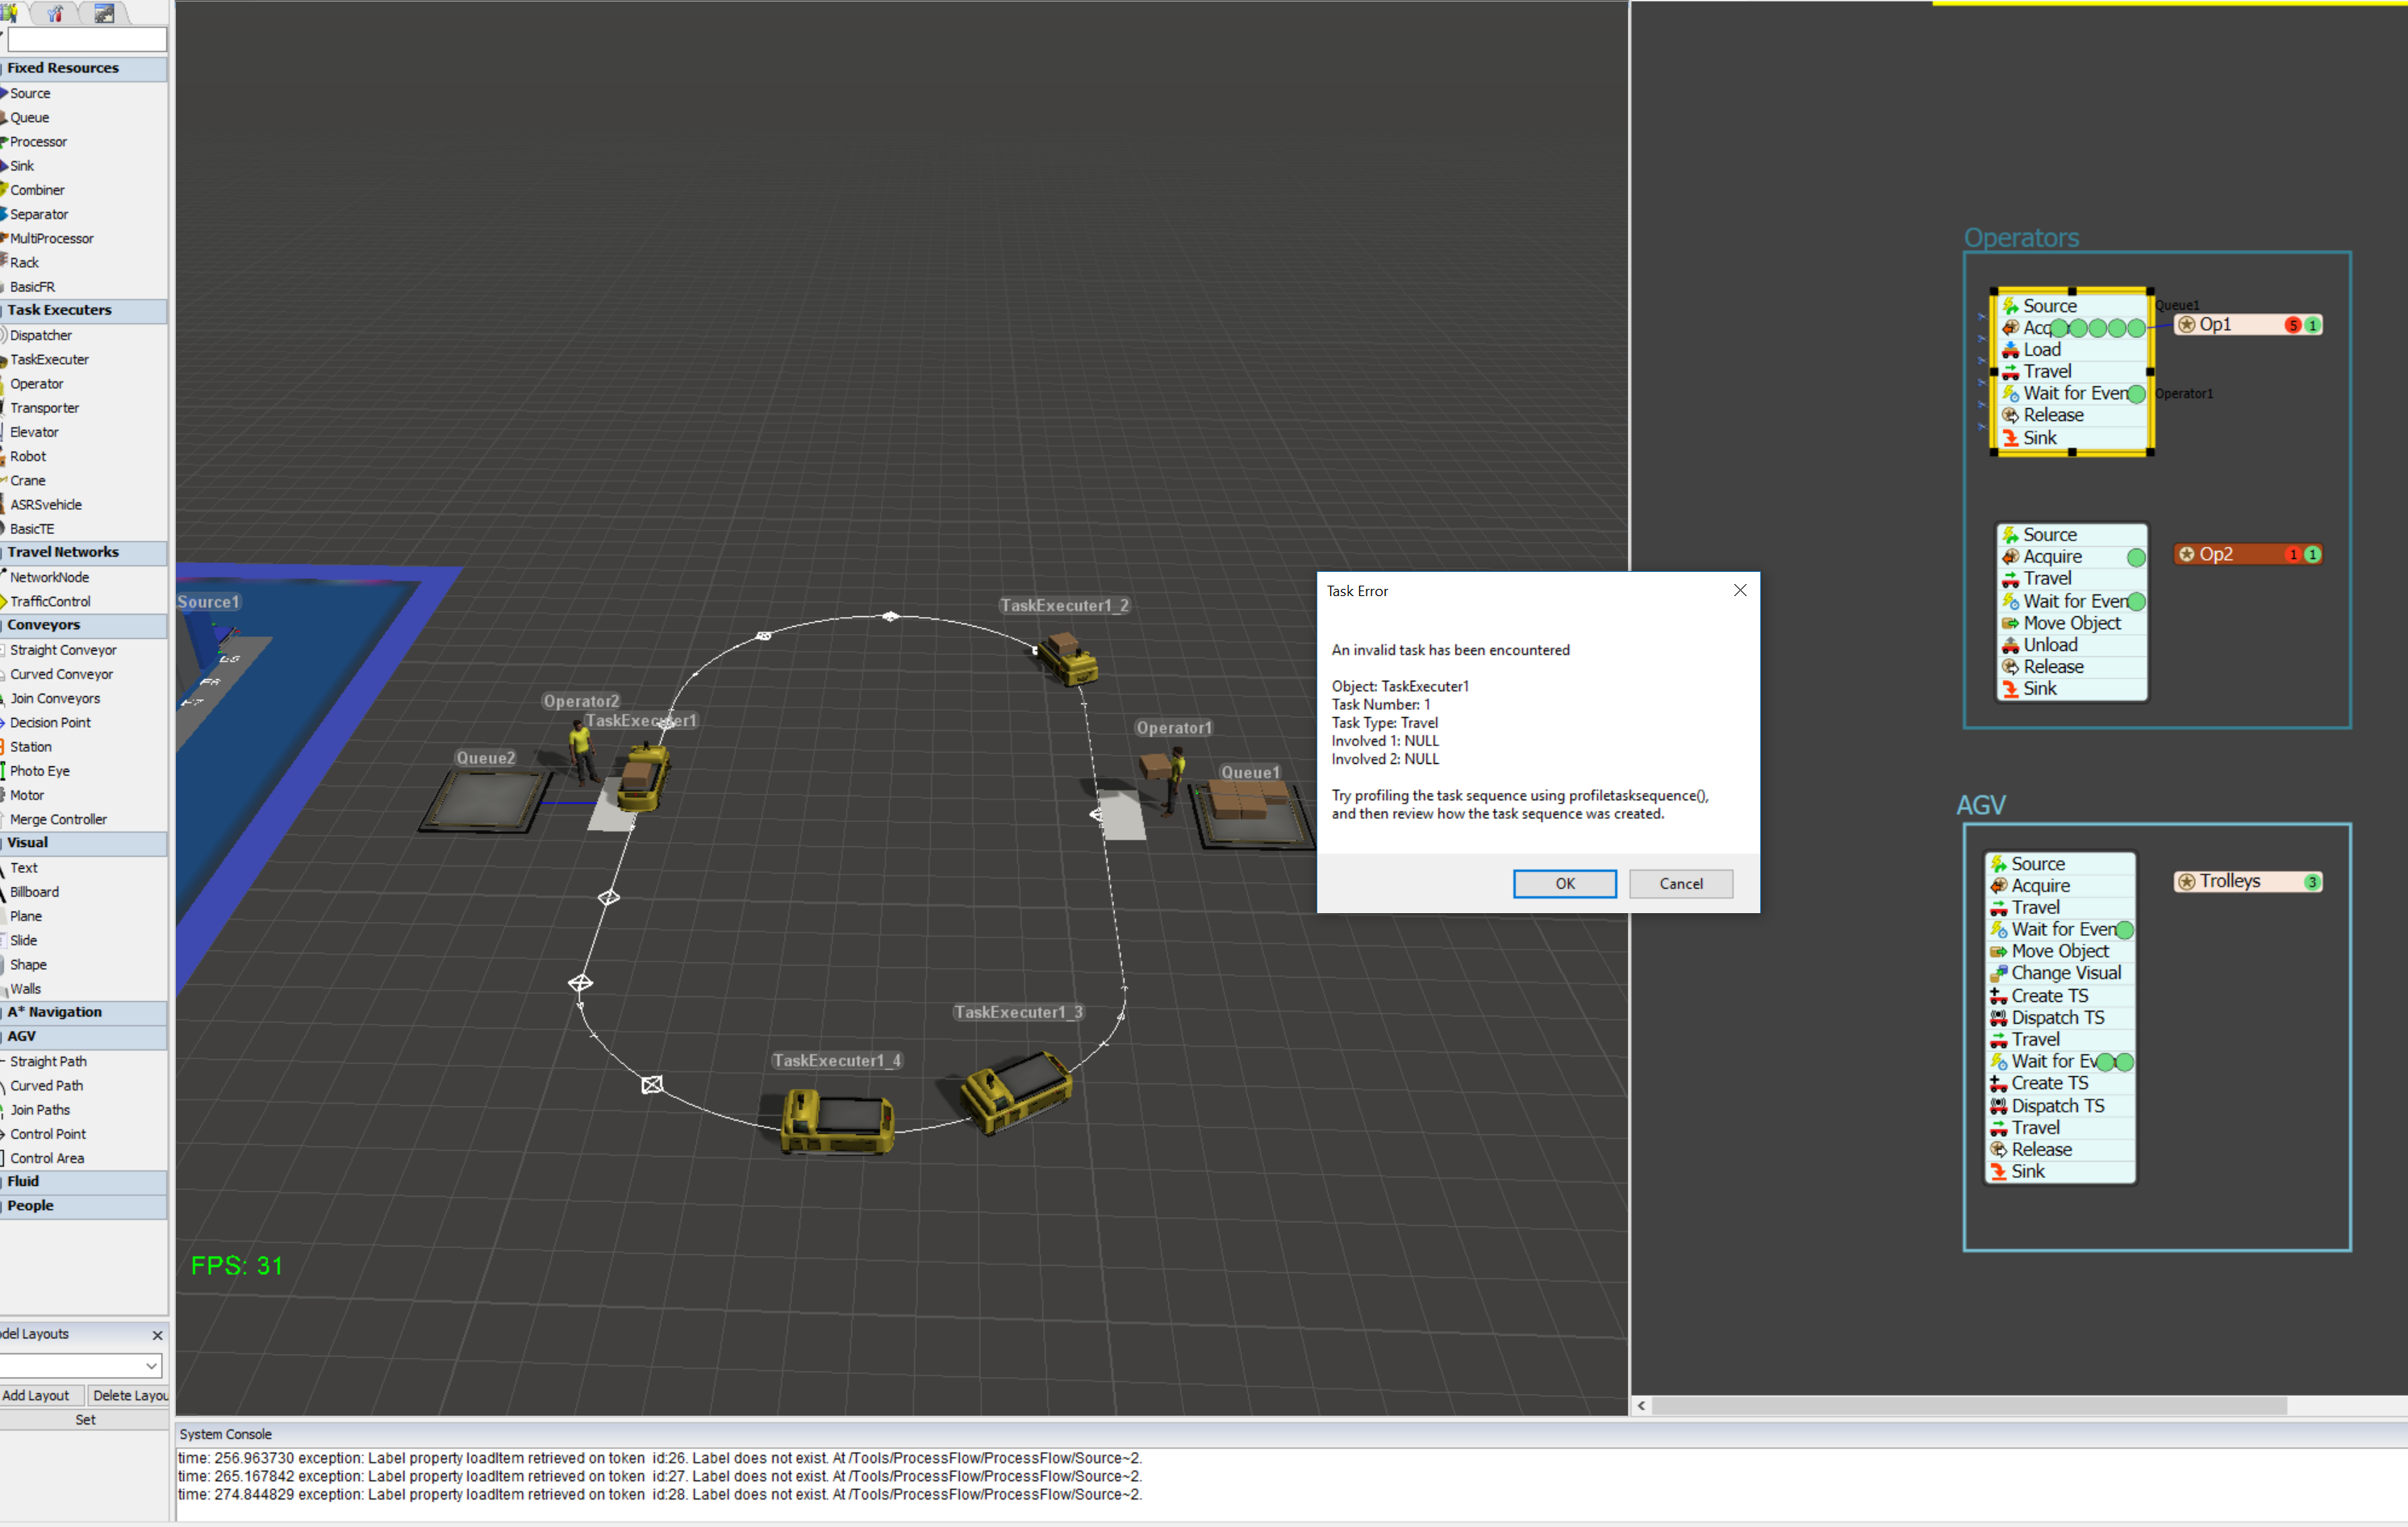This screenshot has height=1527, width=2408.
Task: Close the Task Error dialog
Action: click(1739, 590)
